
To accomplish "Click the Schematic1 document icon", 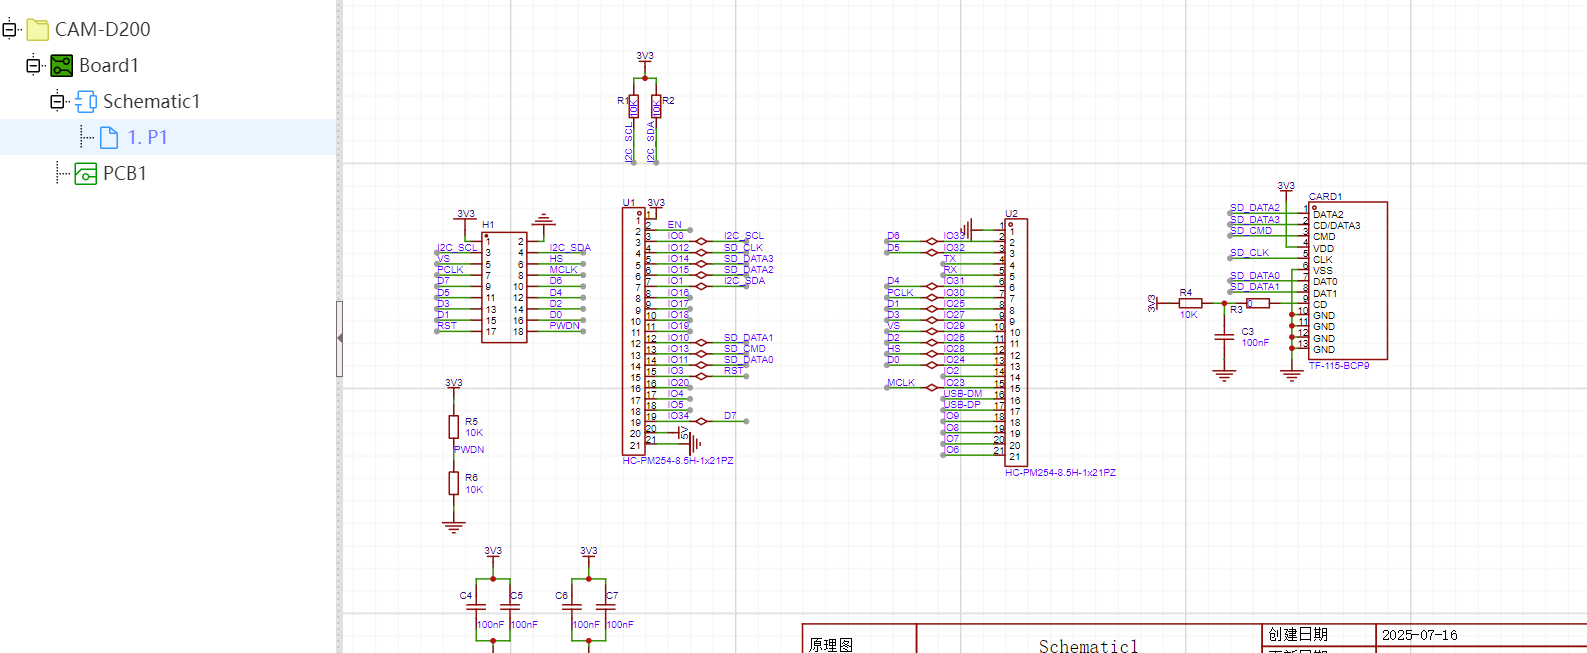I will (86, 102).
